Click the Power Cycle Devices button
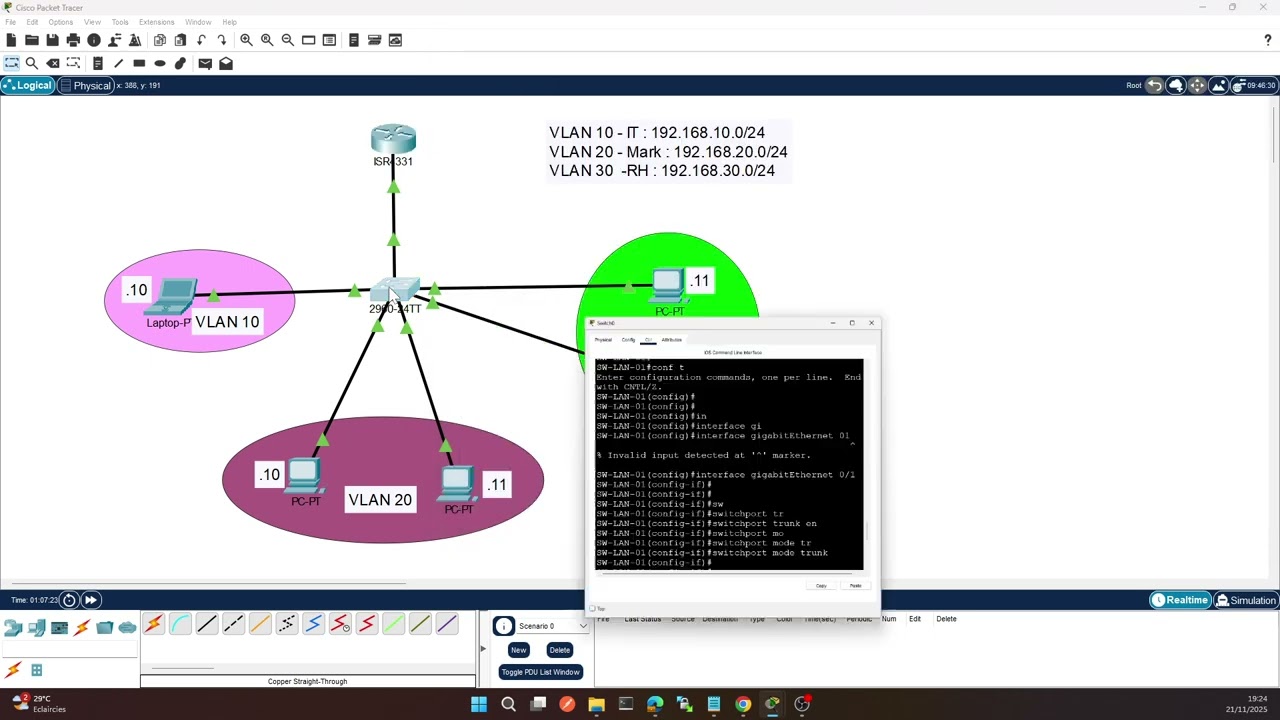1280x720 pixels. (x=69, y=600)
